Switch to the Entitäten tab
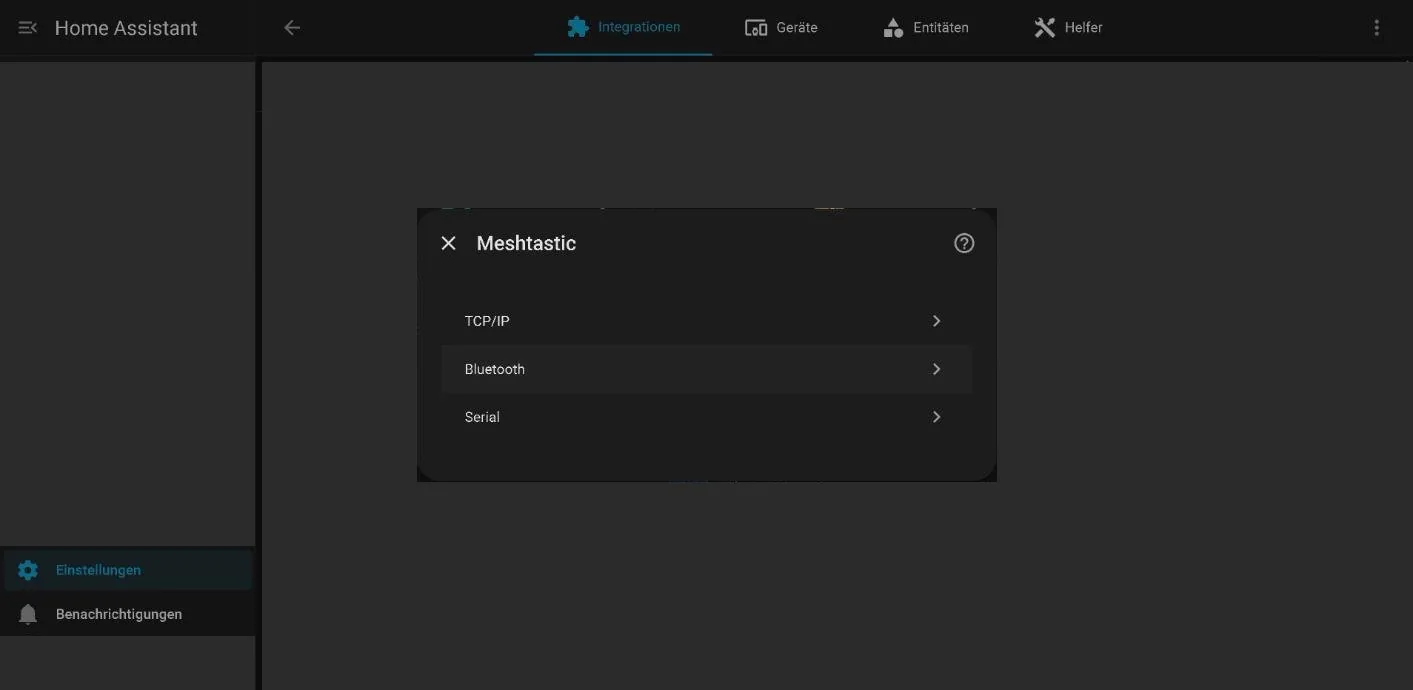 coord(926,27)
